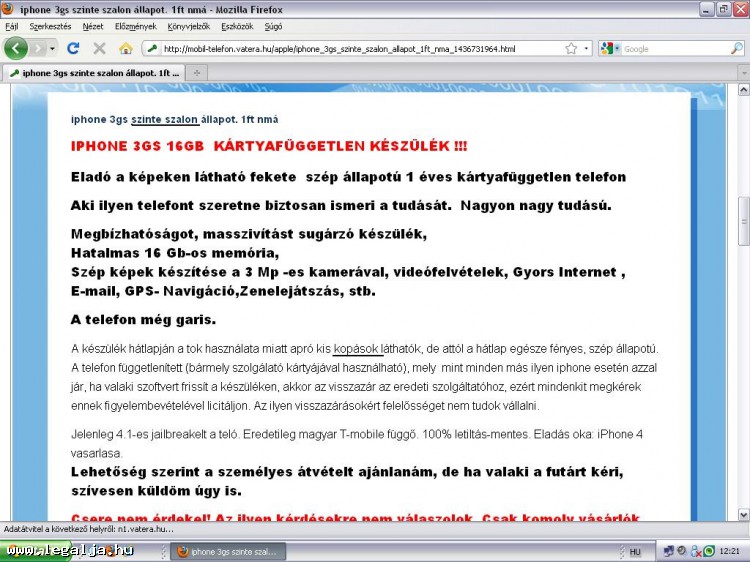This screenshot has width=750, height=562.
Task: Open the Eszközök menu
Action: click(237, 26)
